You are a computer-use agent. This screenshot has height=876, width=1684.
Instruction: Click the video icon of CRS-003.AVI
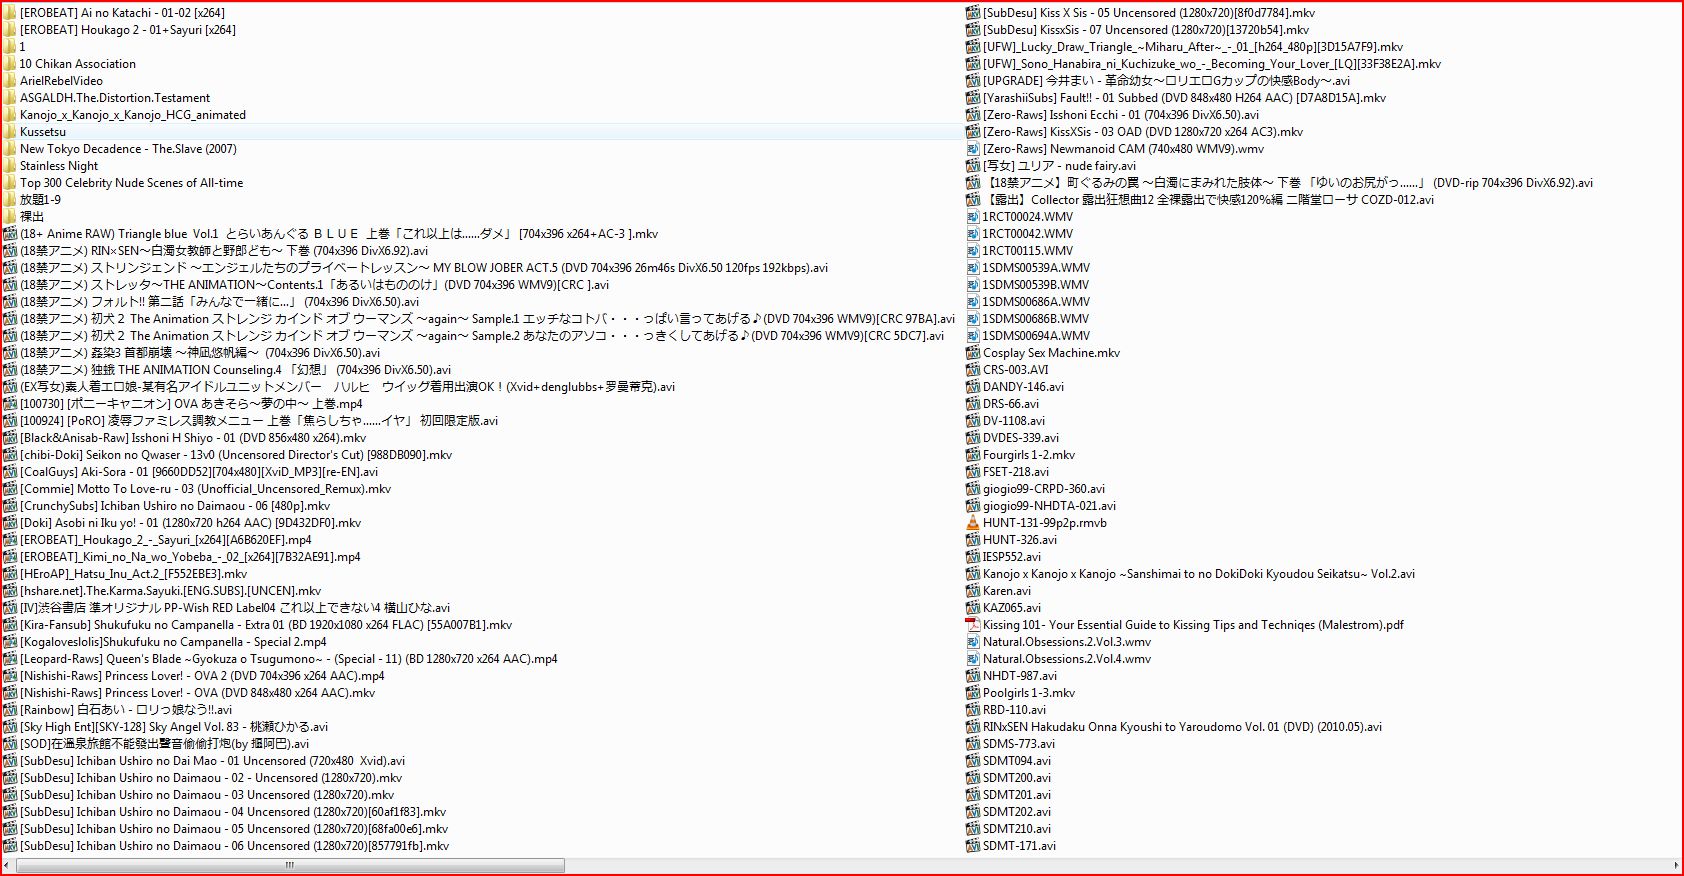[973, 369]
